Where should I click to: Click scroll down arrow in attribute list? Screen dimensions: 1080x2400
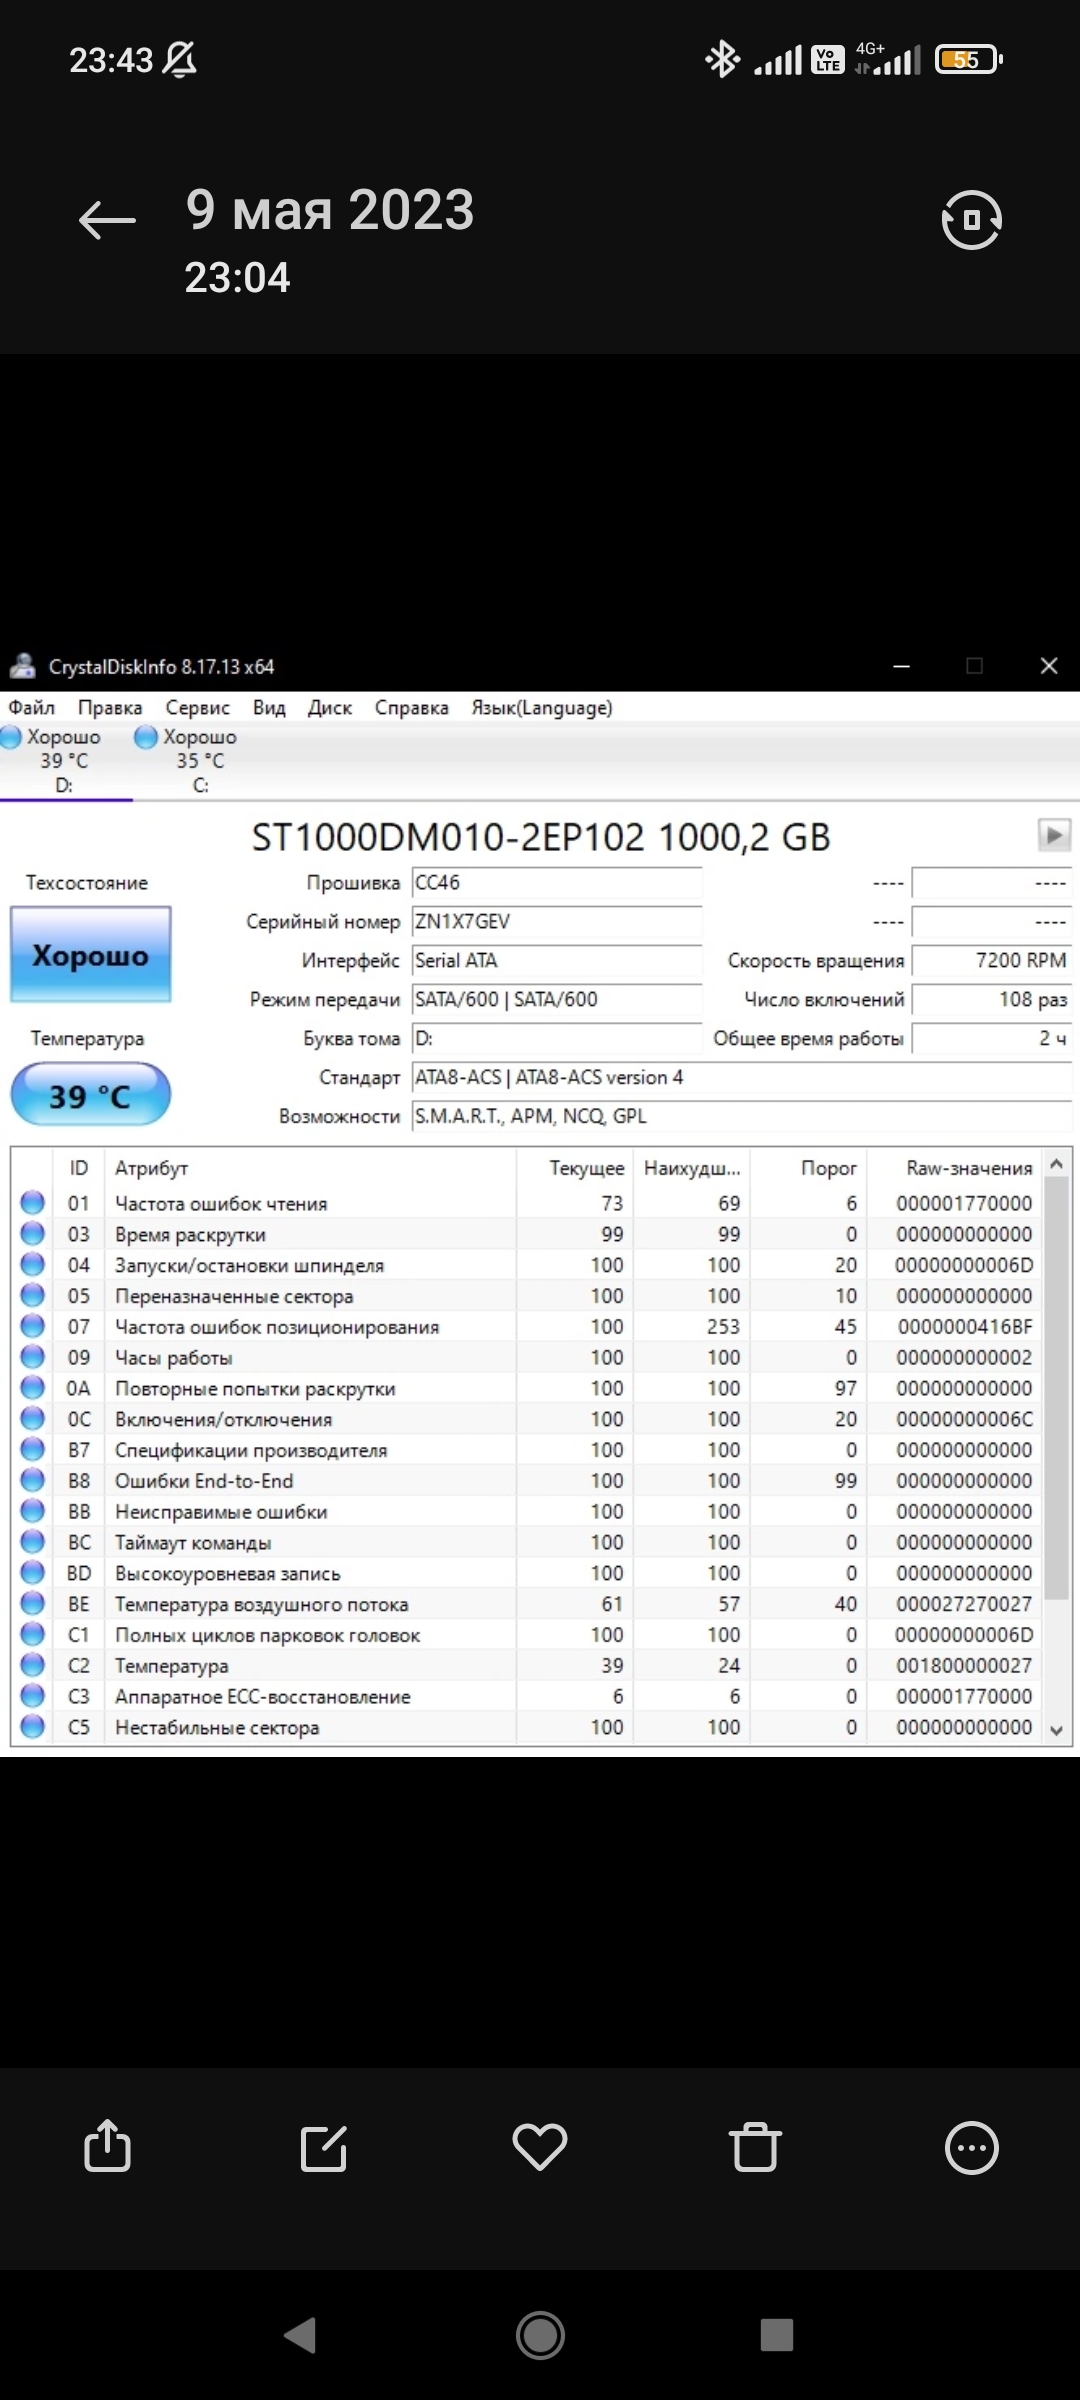click(1057, 1730)
